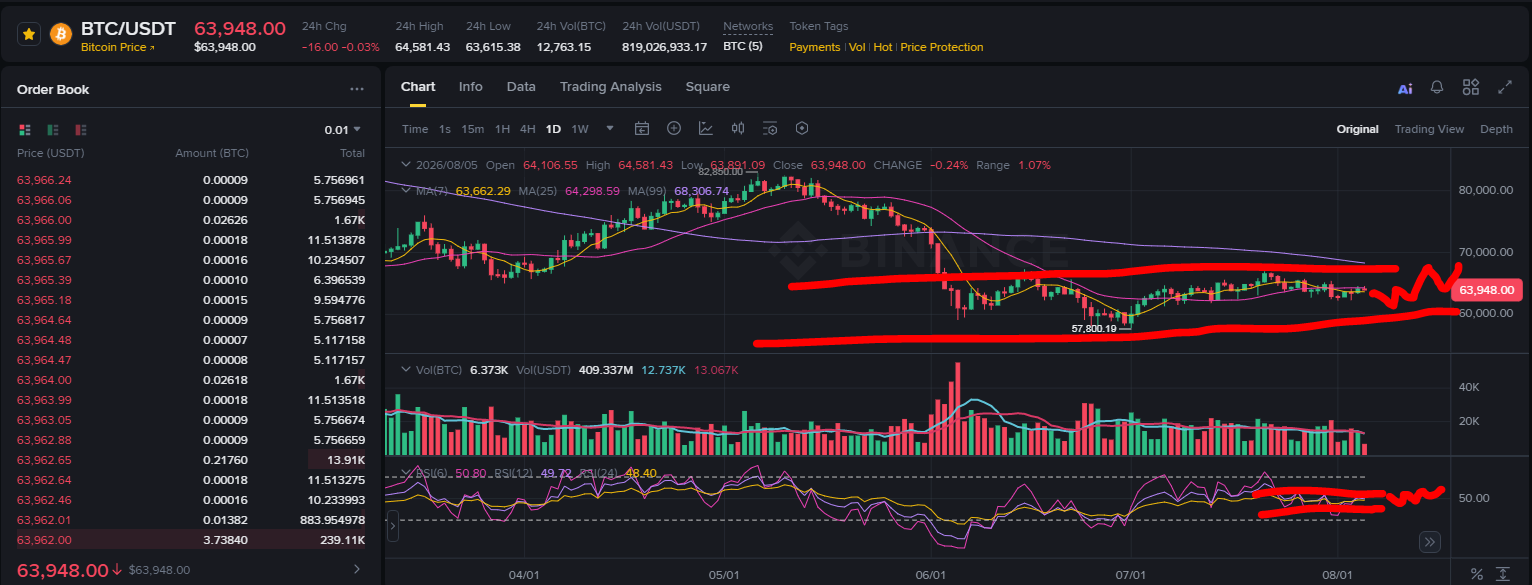Viewport: 1532px width, 585px height.
Task: Select the 4H chart interval
Action: (527, 129)
